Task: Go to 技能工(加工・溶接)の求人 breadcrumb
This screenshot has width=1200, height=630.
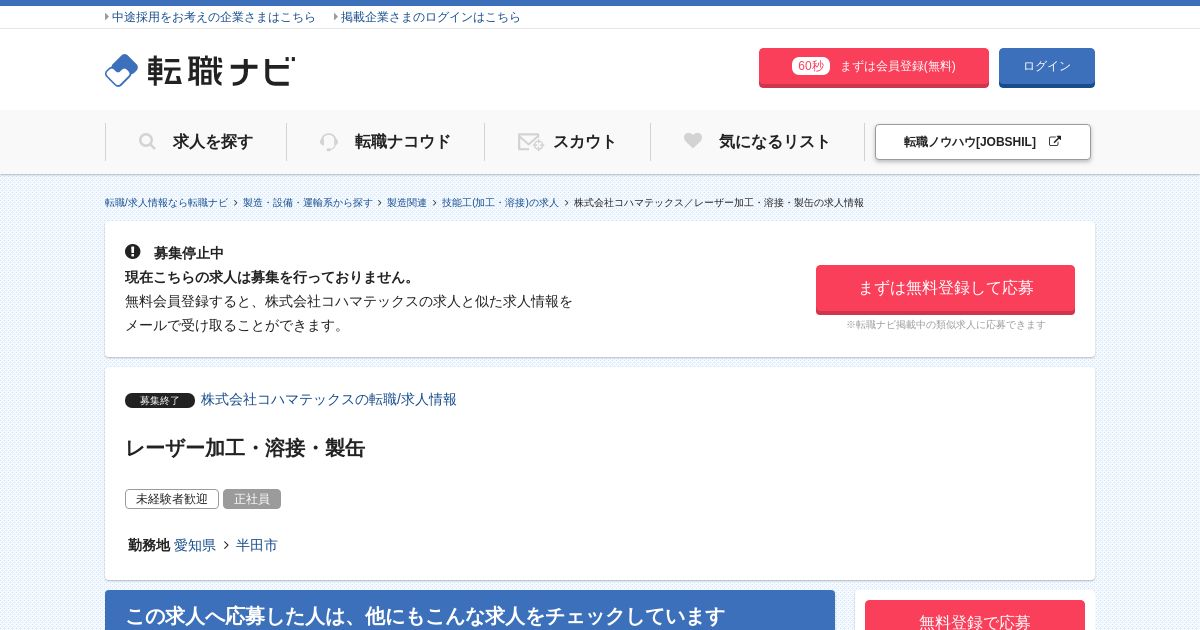Action: tap(500, 203)
